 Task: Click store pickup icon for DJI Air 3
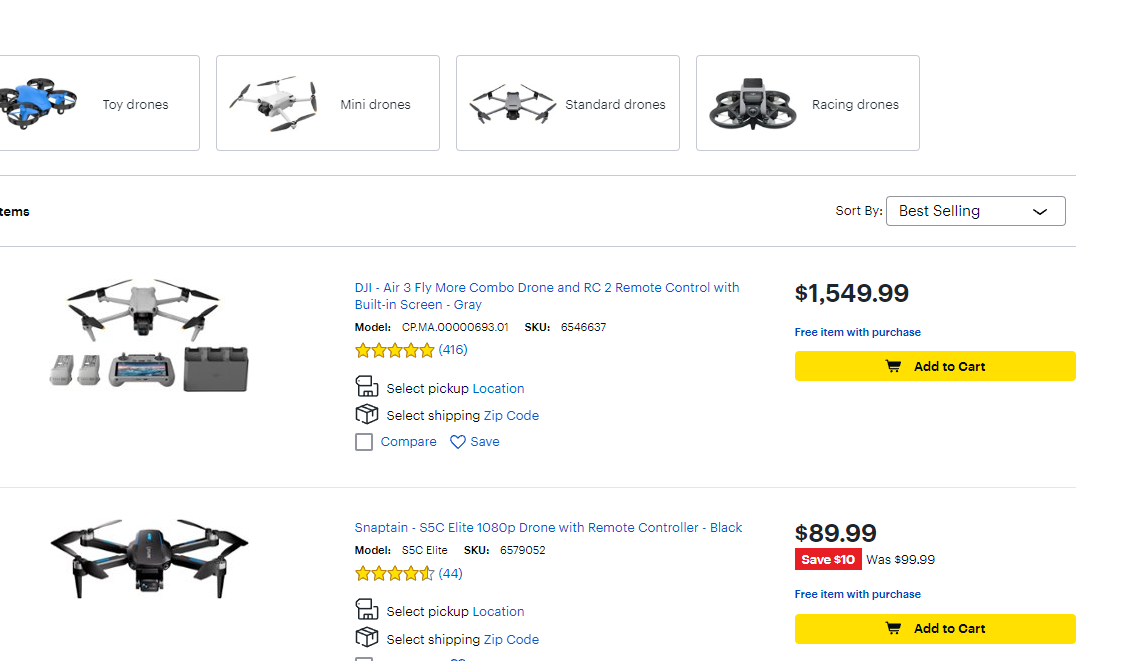pos(366,387)
